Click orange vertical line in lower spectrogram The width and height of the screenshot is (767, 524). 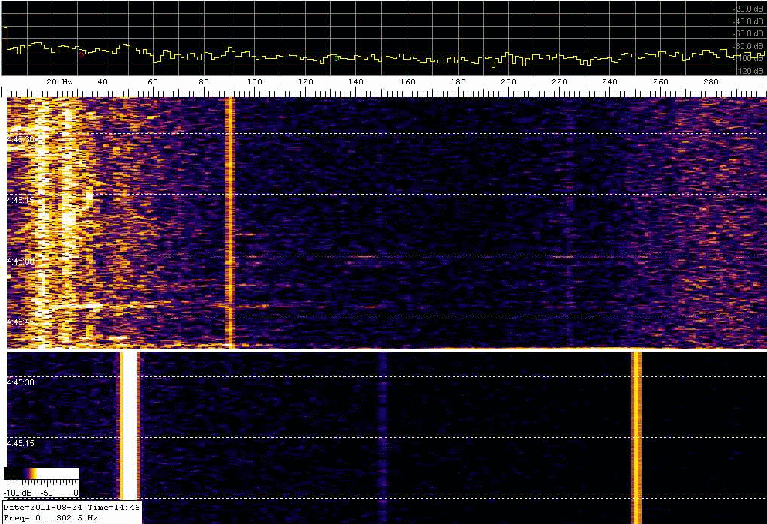(636, 430)
